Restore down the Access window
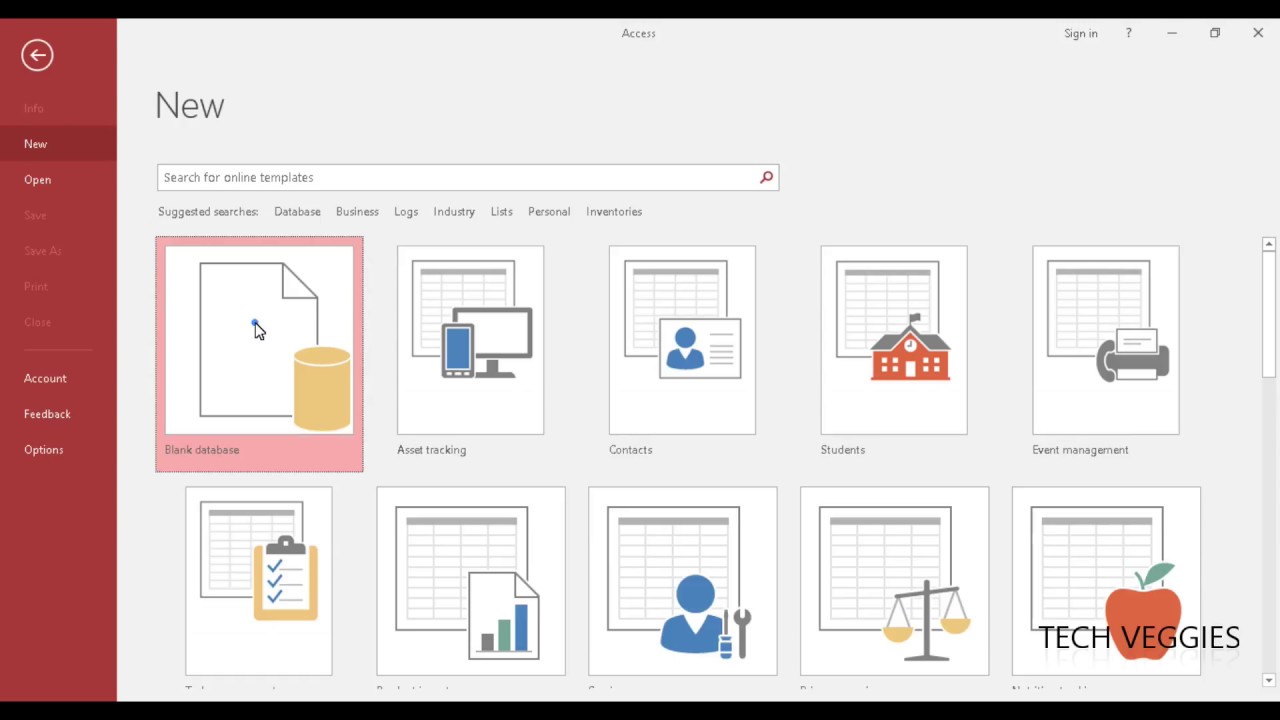The image size is (1280, 720). (1215, 33)
